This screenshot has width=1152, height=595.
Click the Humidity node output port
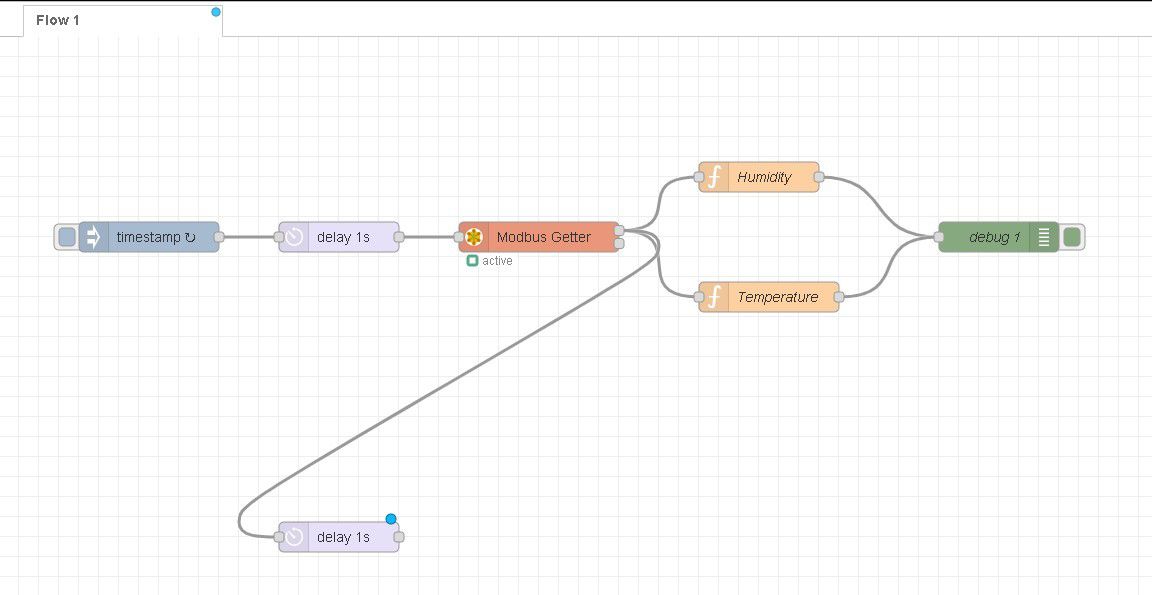pos(819,177)
